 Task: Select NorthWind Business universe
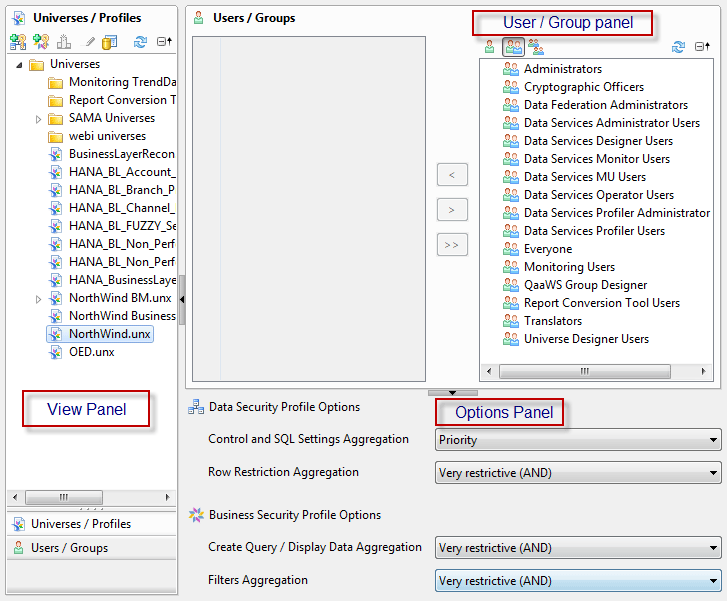tap(122, 316)
